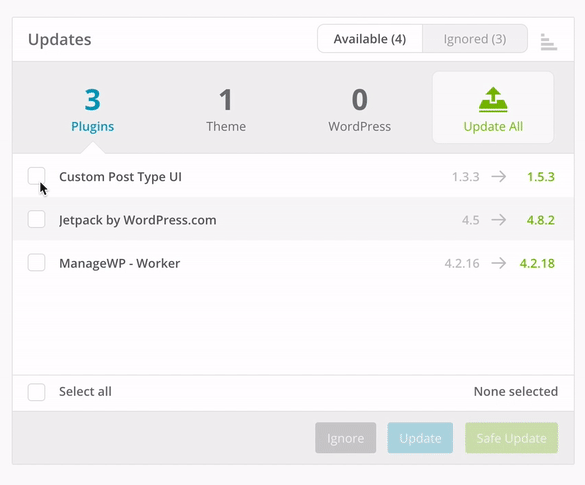Open the sort bars icon beside Ignored
Image resolution: width=585 pixels, height=485 pixels.
548,42
